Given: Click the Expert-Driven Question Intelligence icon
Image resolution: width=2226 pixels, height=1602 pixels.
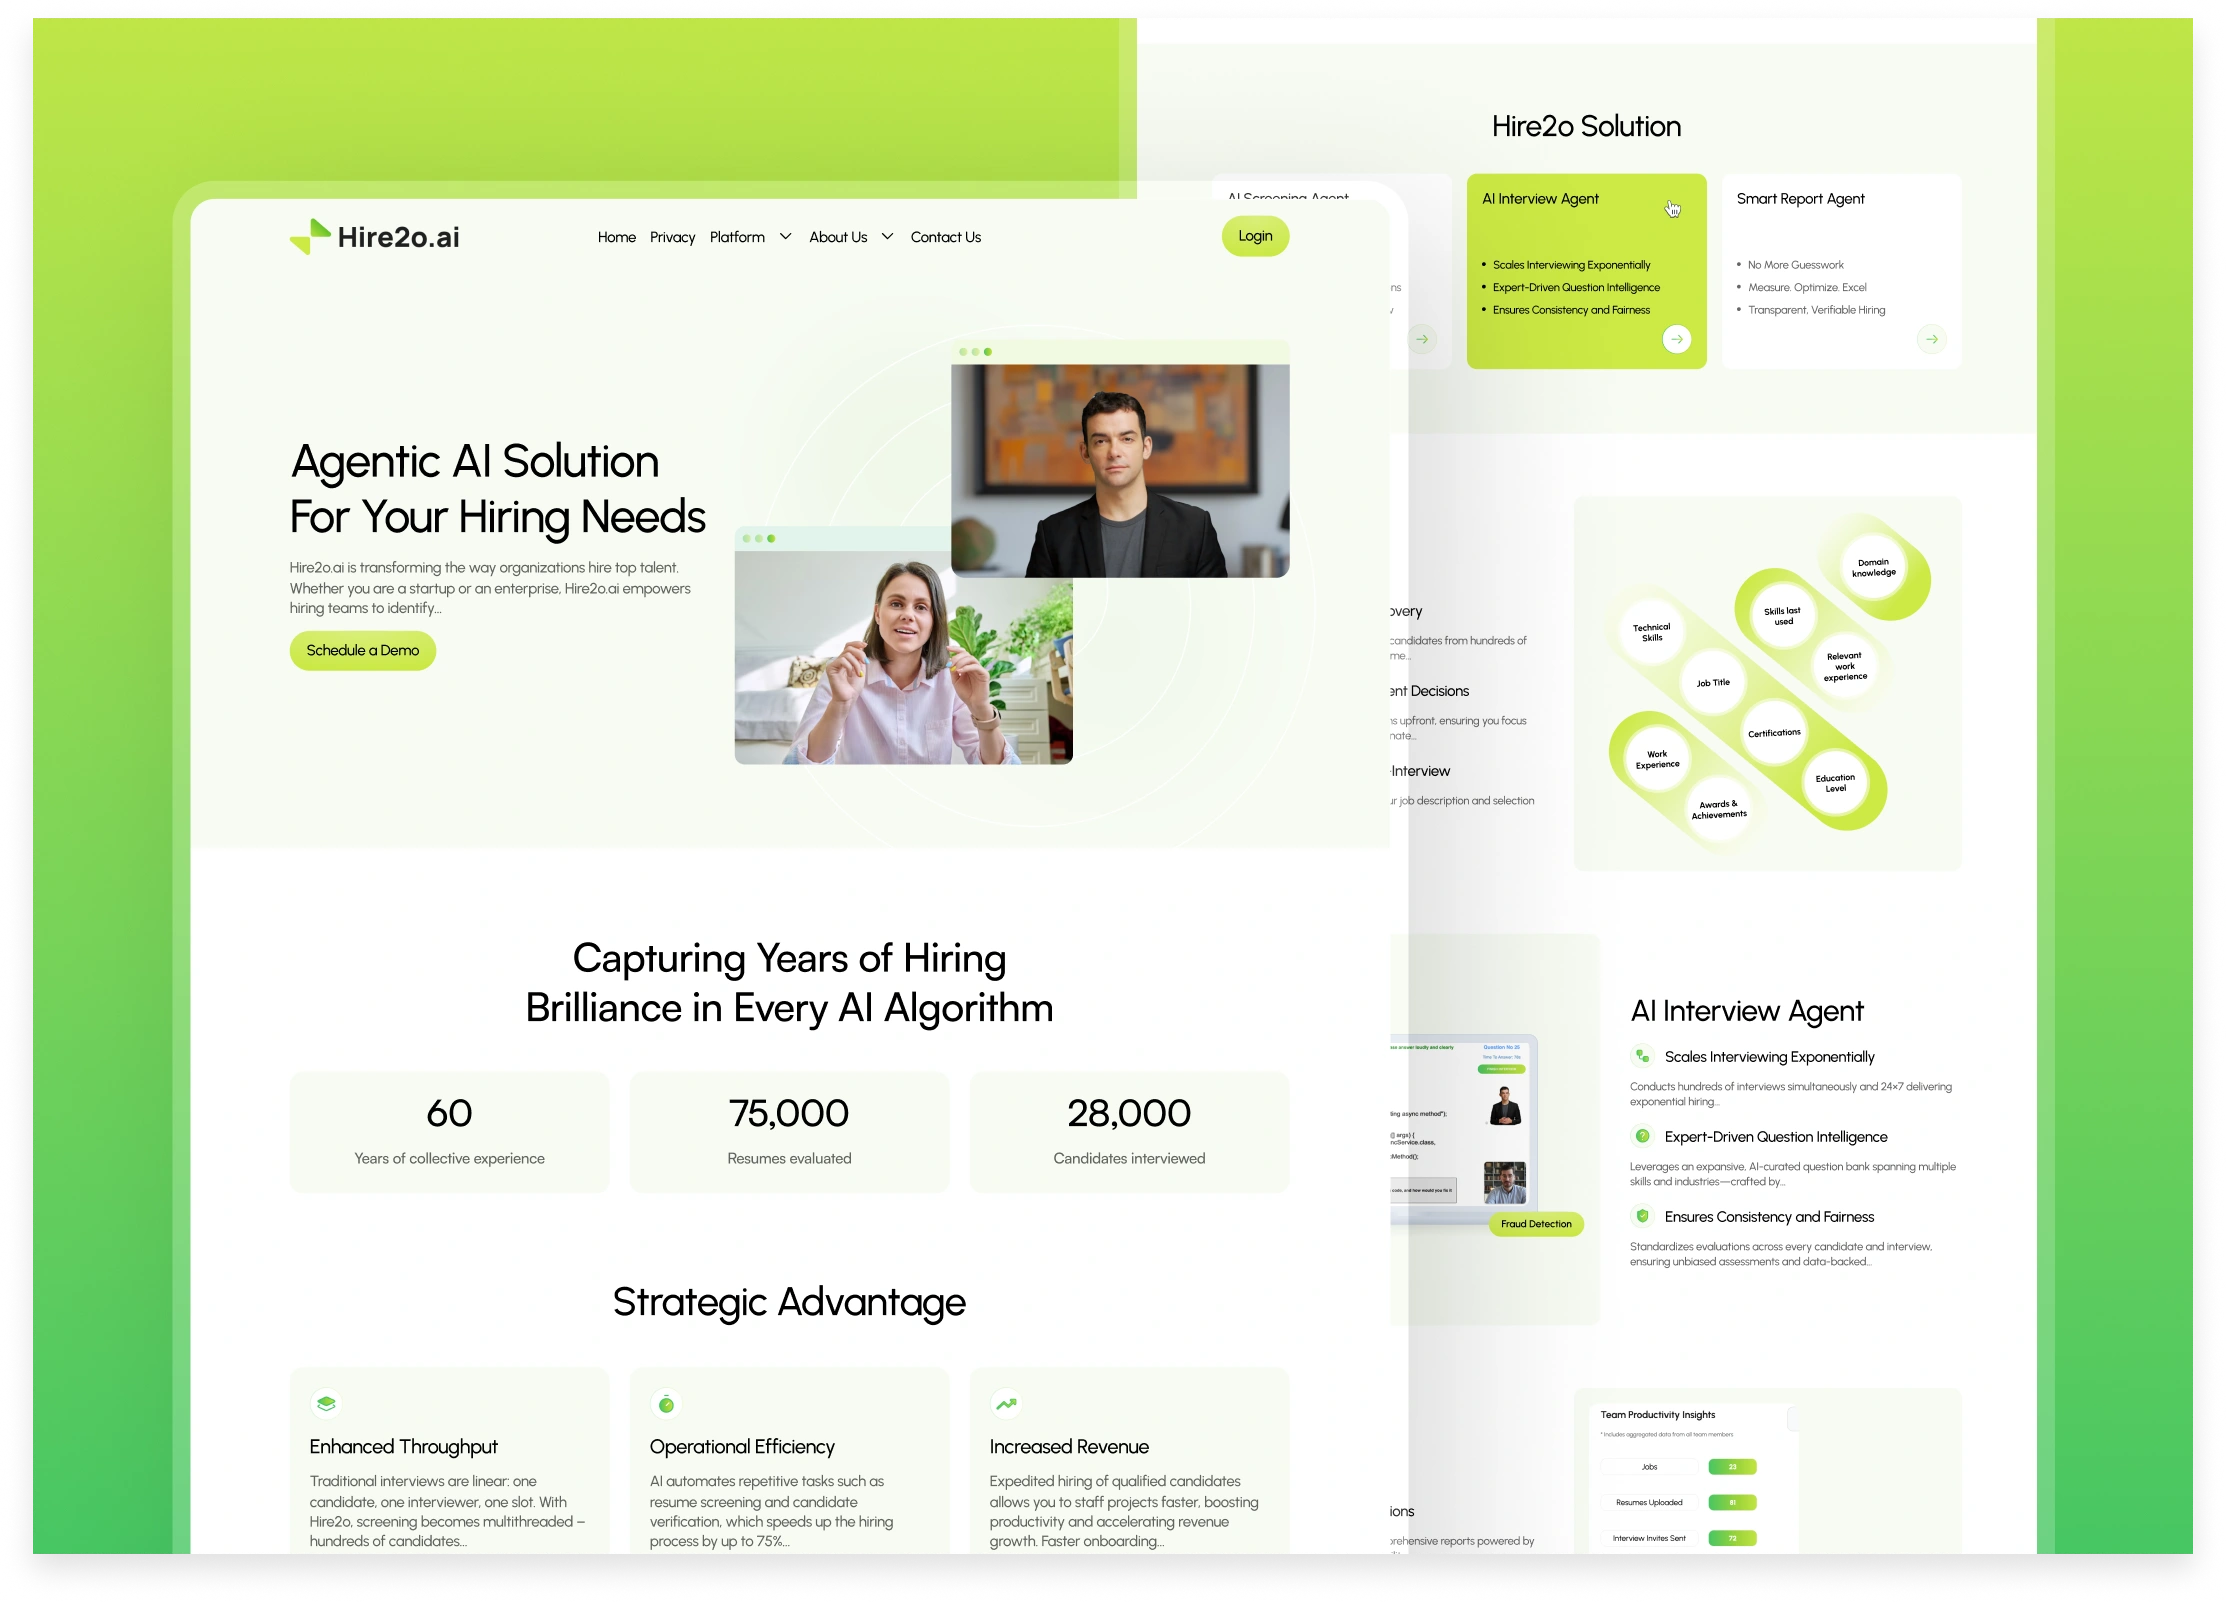Looking at the screenshot, I should [1642, 1136].
